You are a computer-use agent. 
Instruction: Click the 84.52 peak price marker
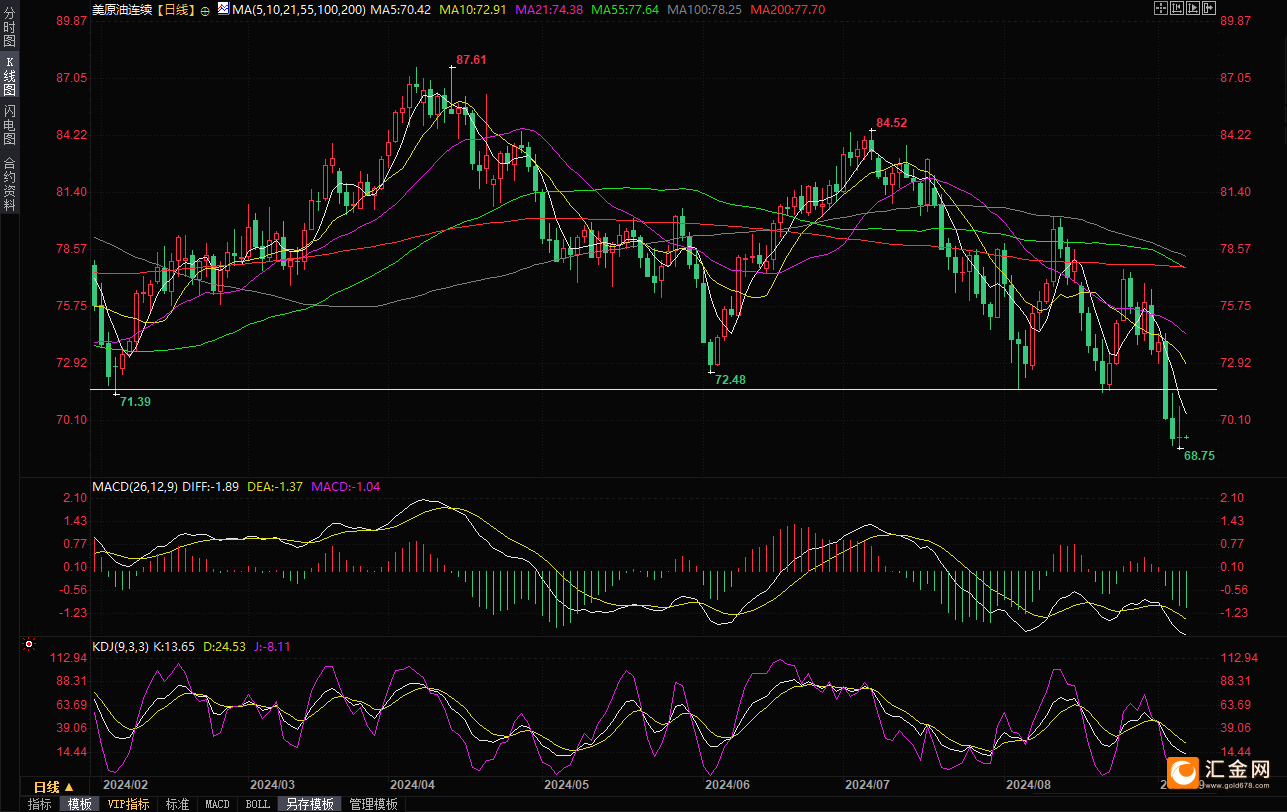pos(892,123)
